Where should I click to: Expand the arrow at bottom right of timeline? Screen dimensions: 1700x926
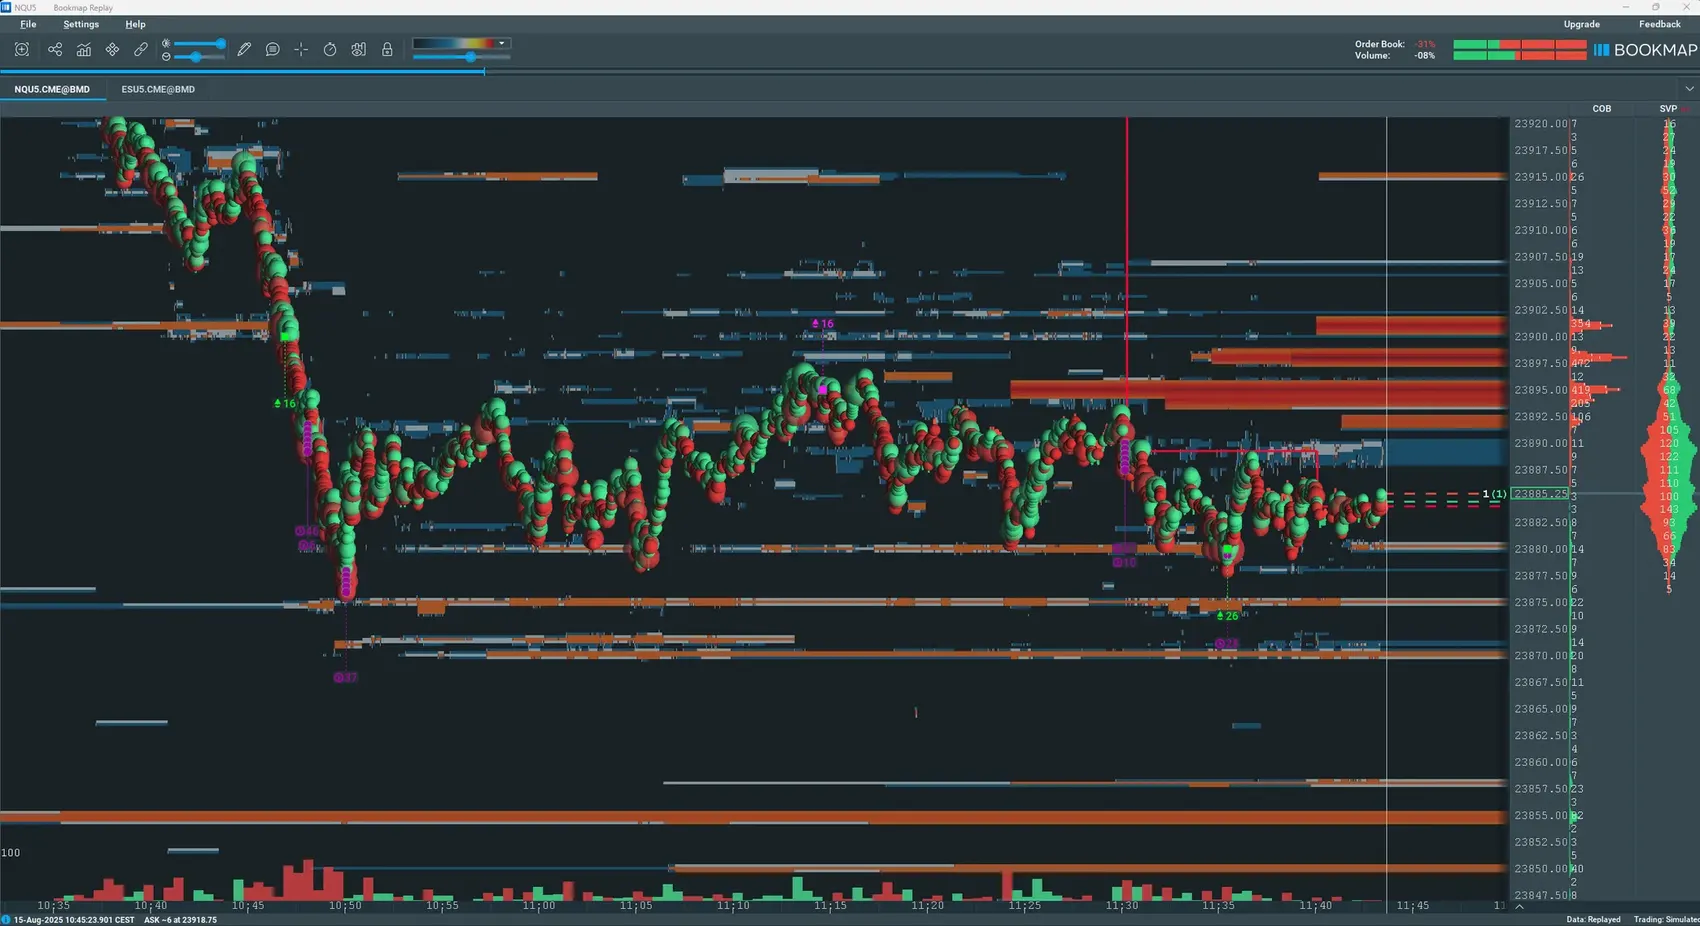click(1520, 906)
